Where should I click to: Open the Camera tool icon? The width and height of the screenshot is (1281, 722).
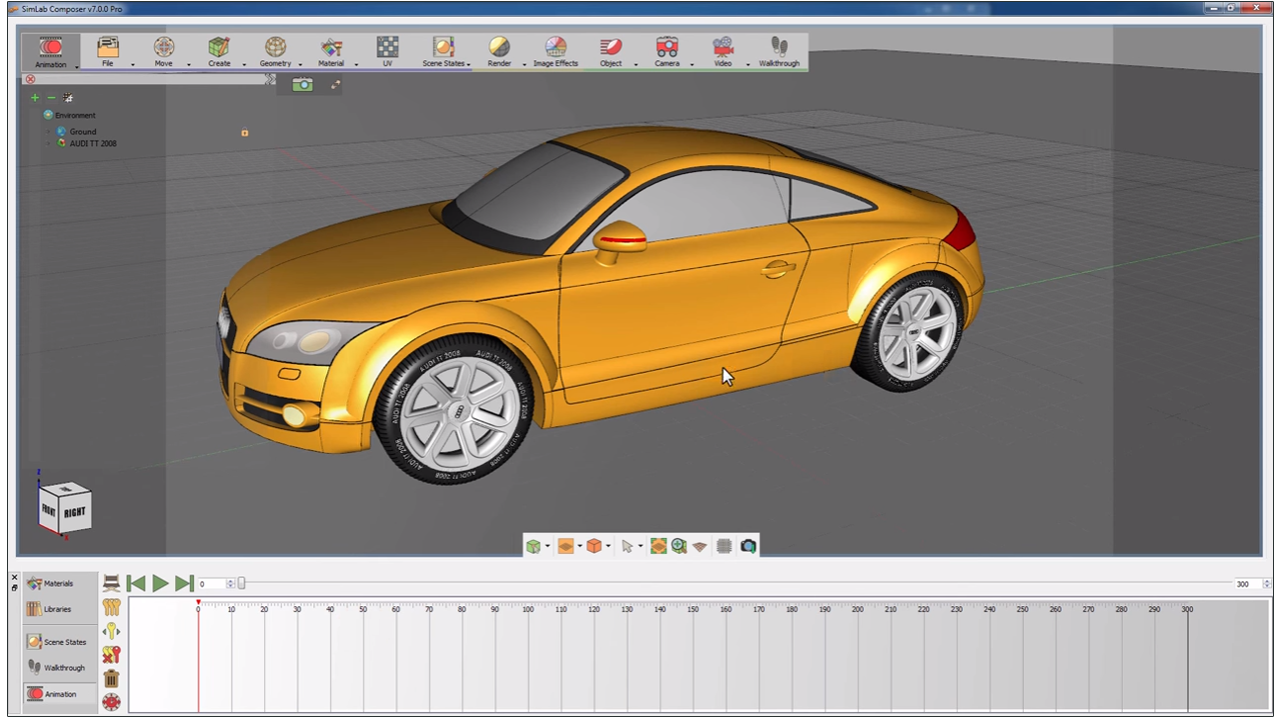pyautogui.click(x=667, y=48)
